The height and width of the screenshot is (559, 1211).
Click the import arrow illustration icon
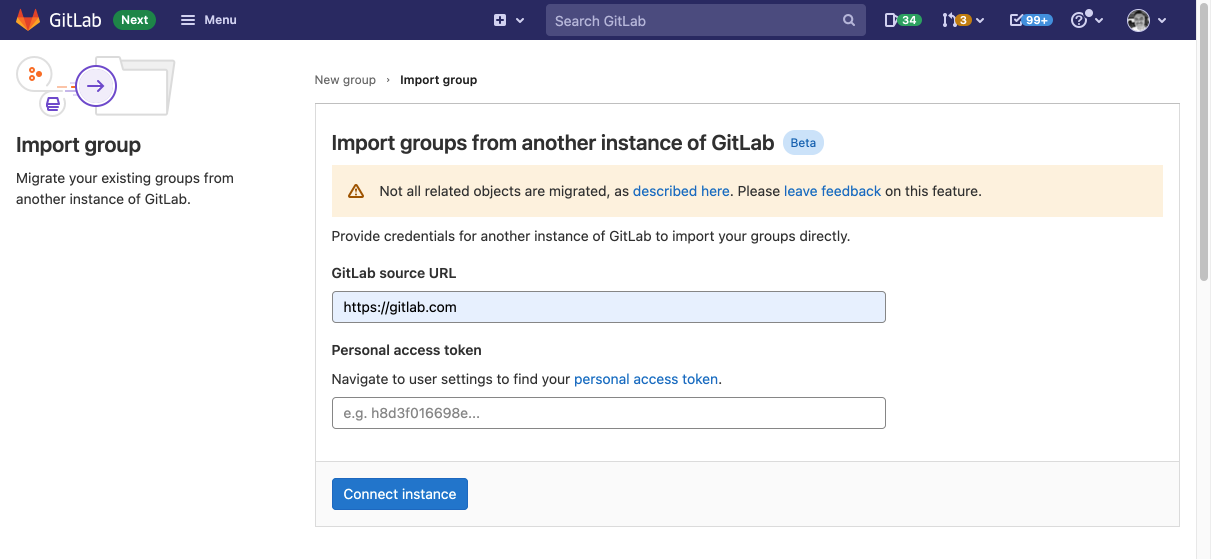96,86
